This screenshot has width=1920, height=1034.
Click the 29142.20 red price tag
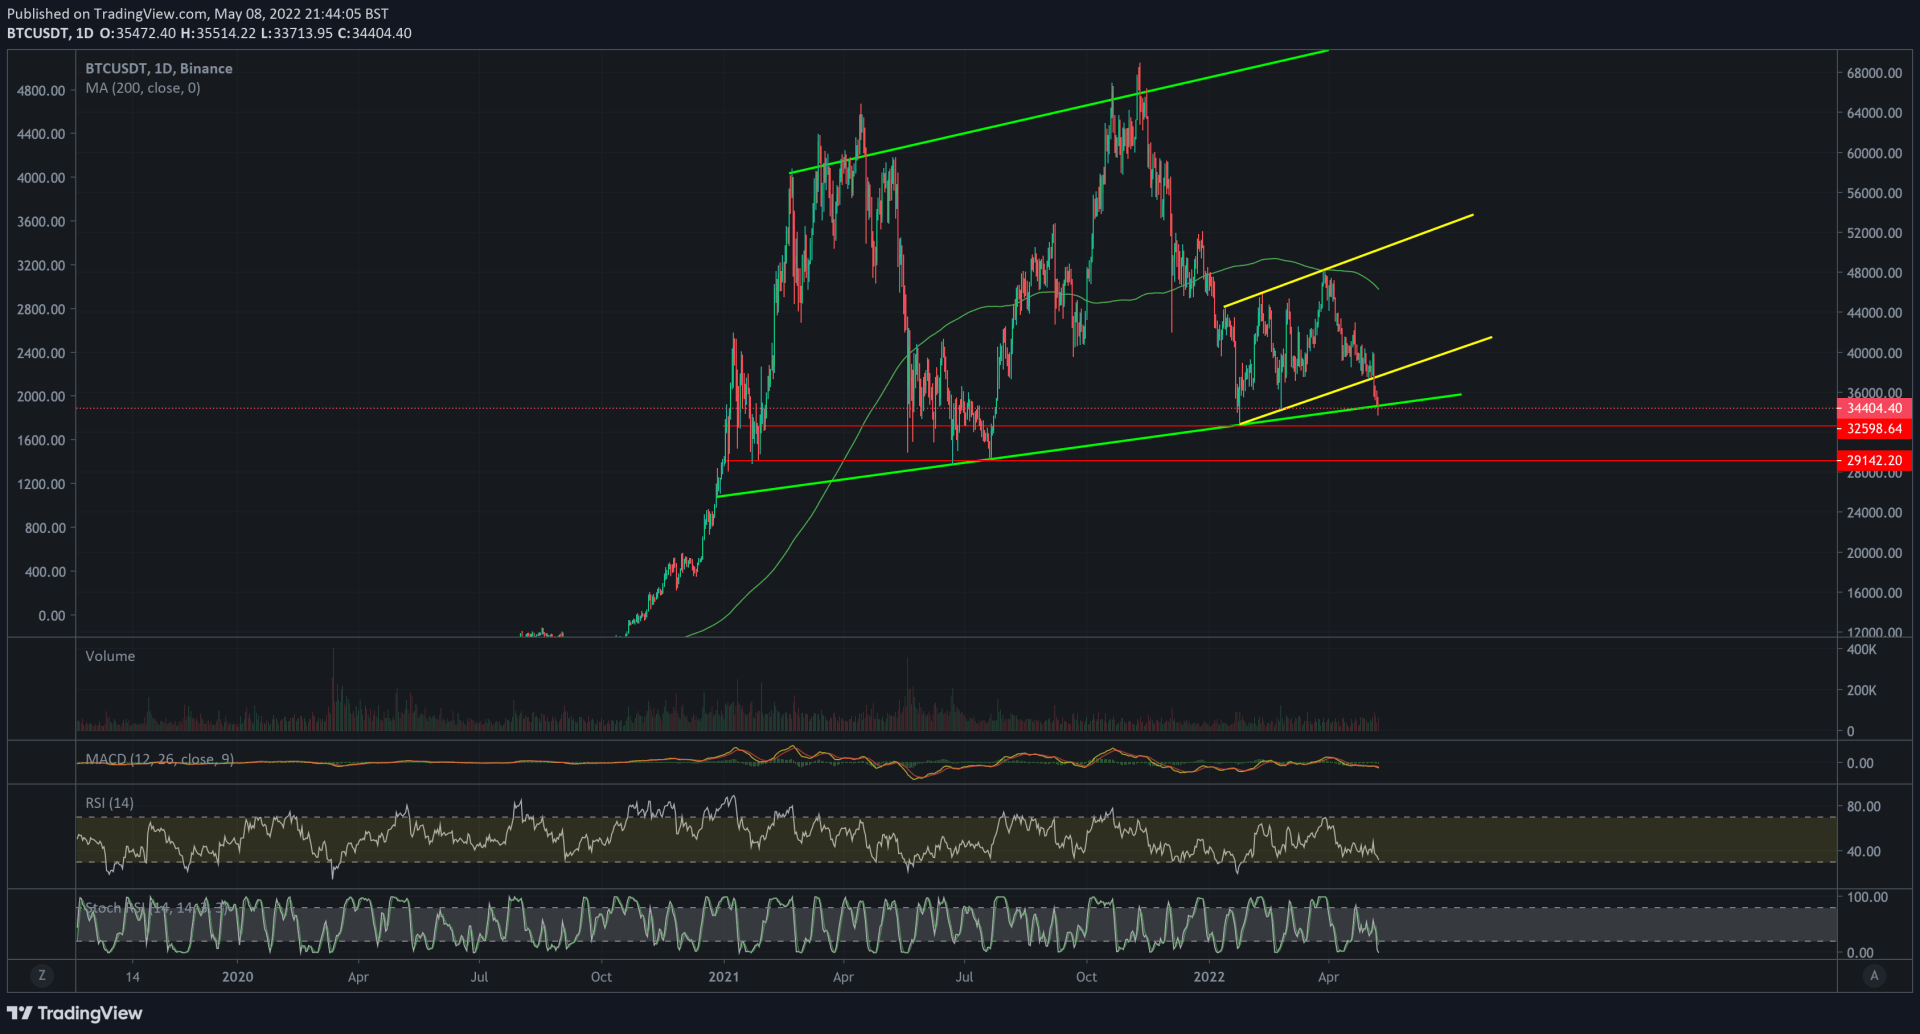[1874, 461]
